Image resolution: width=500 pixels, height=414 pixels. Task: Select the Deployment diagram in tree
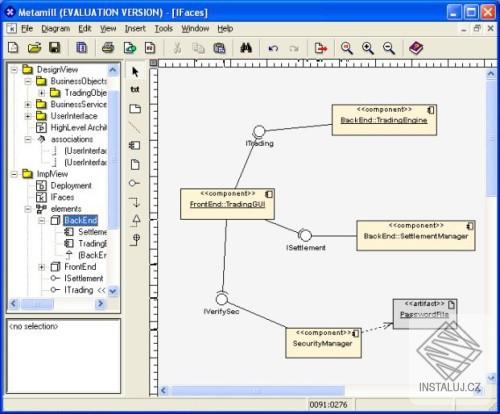pos(71,186)
